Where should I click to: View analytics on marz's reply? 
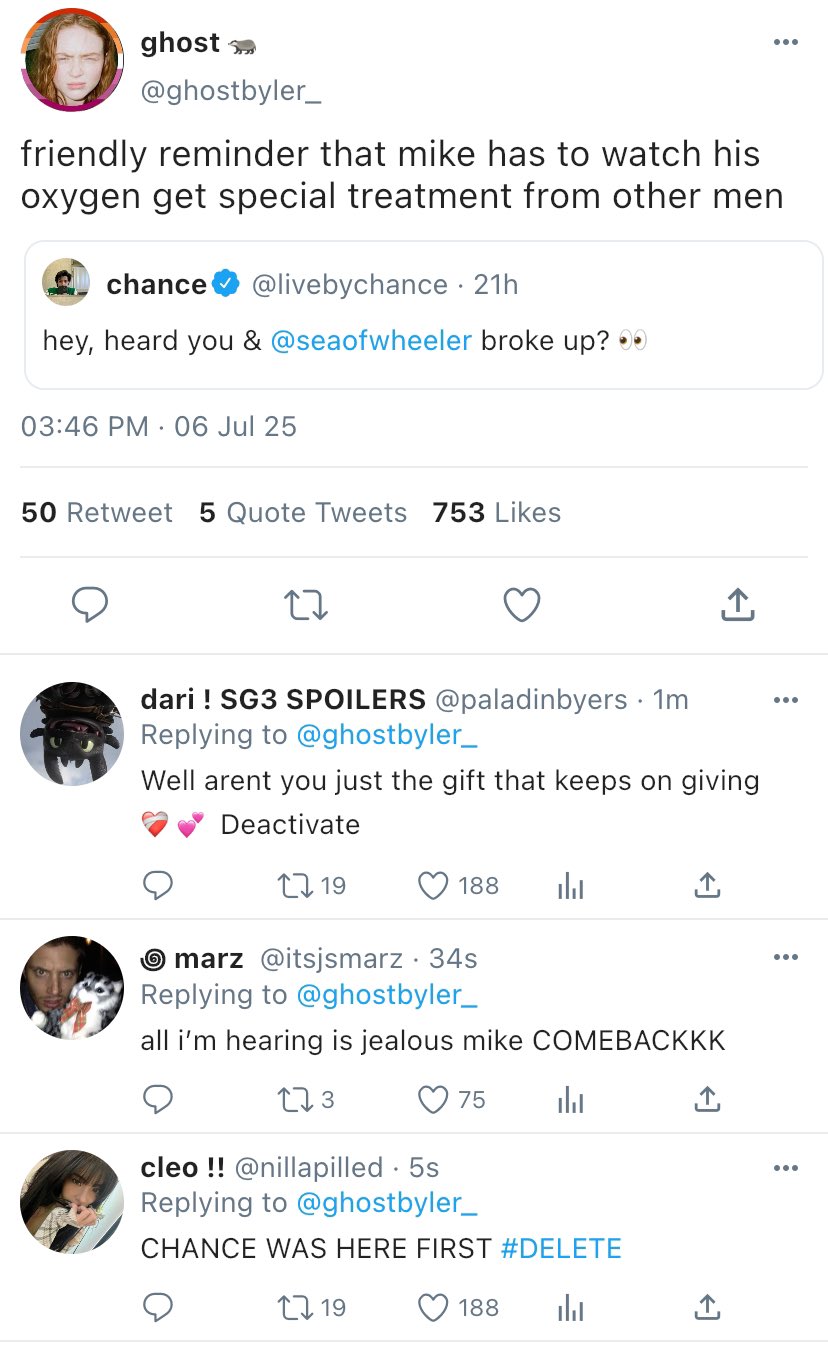click(x=570, y=1099)
